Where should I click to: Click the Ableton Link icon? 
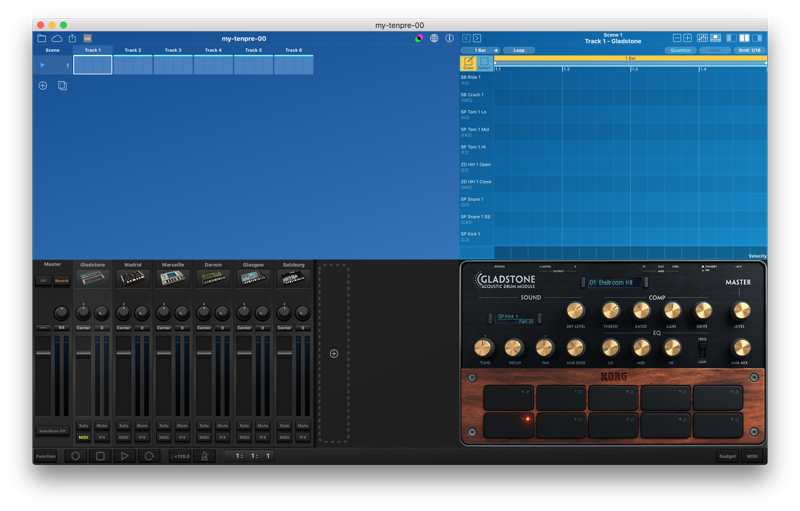(x=88, y=38)
